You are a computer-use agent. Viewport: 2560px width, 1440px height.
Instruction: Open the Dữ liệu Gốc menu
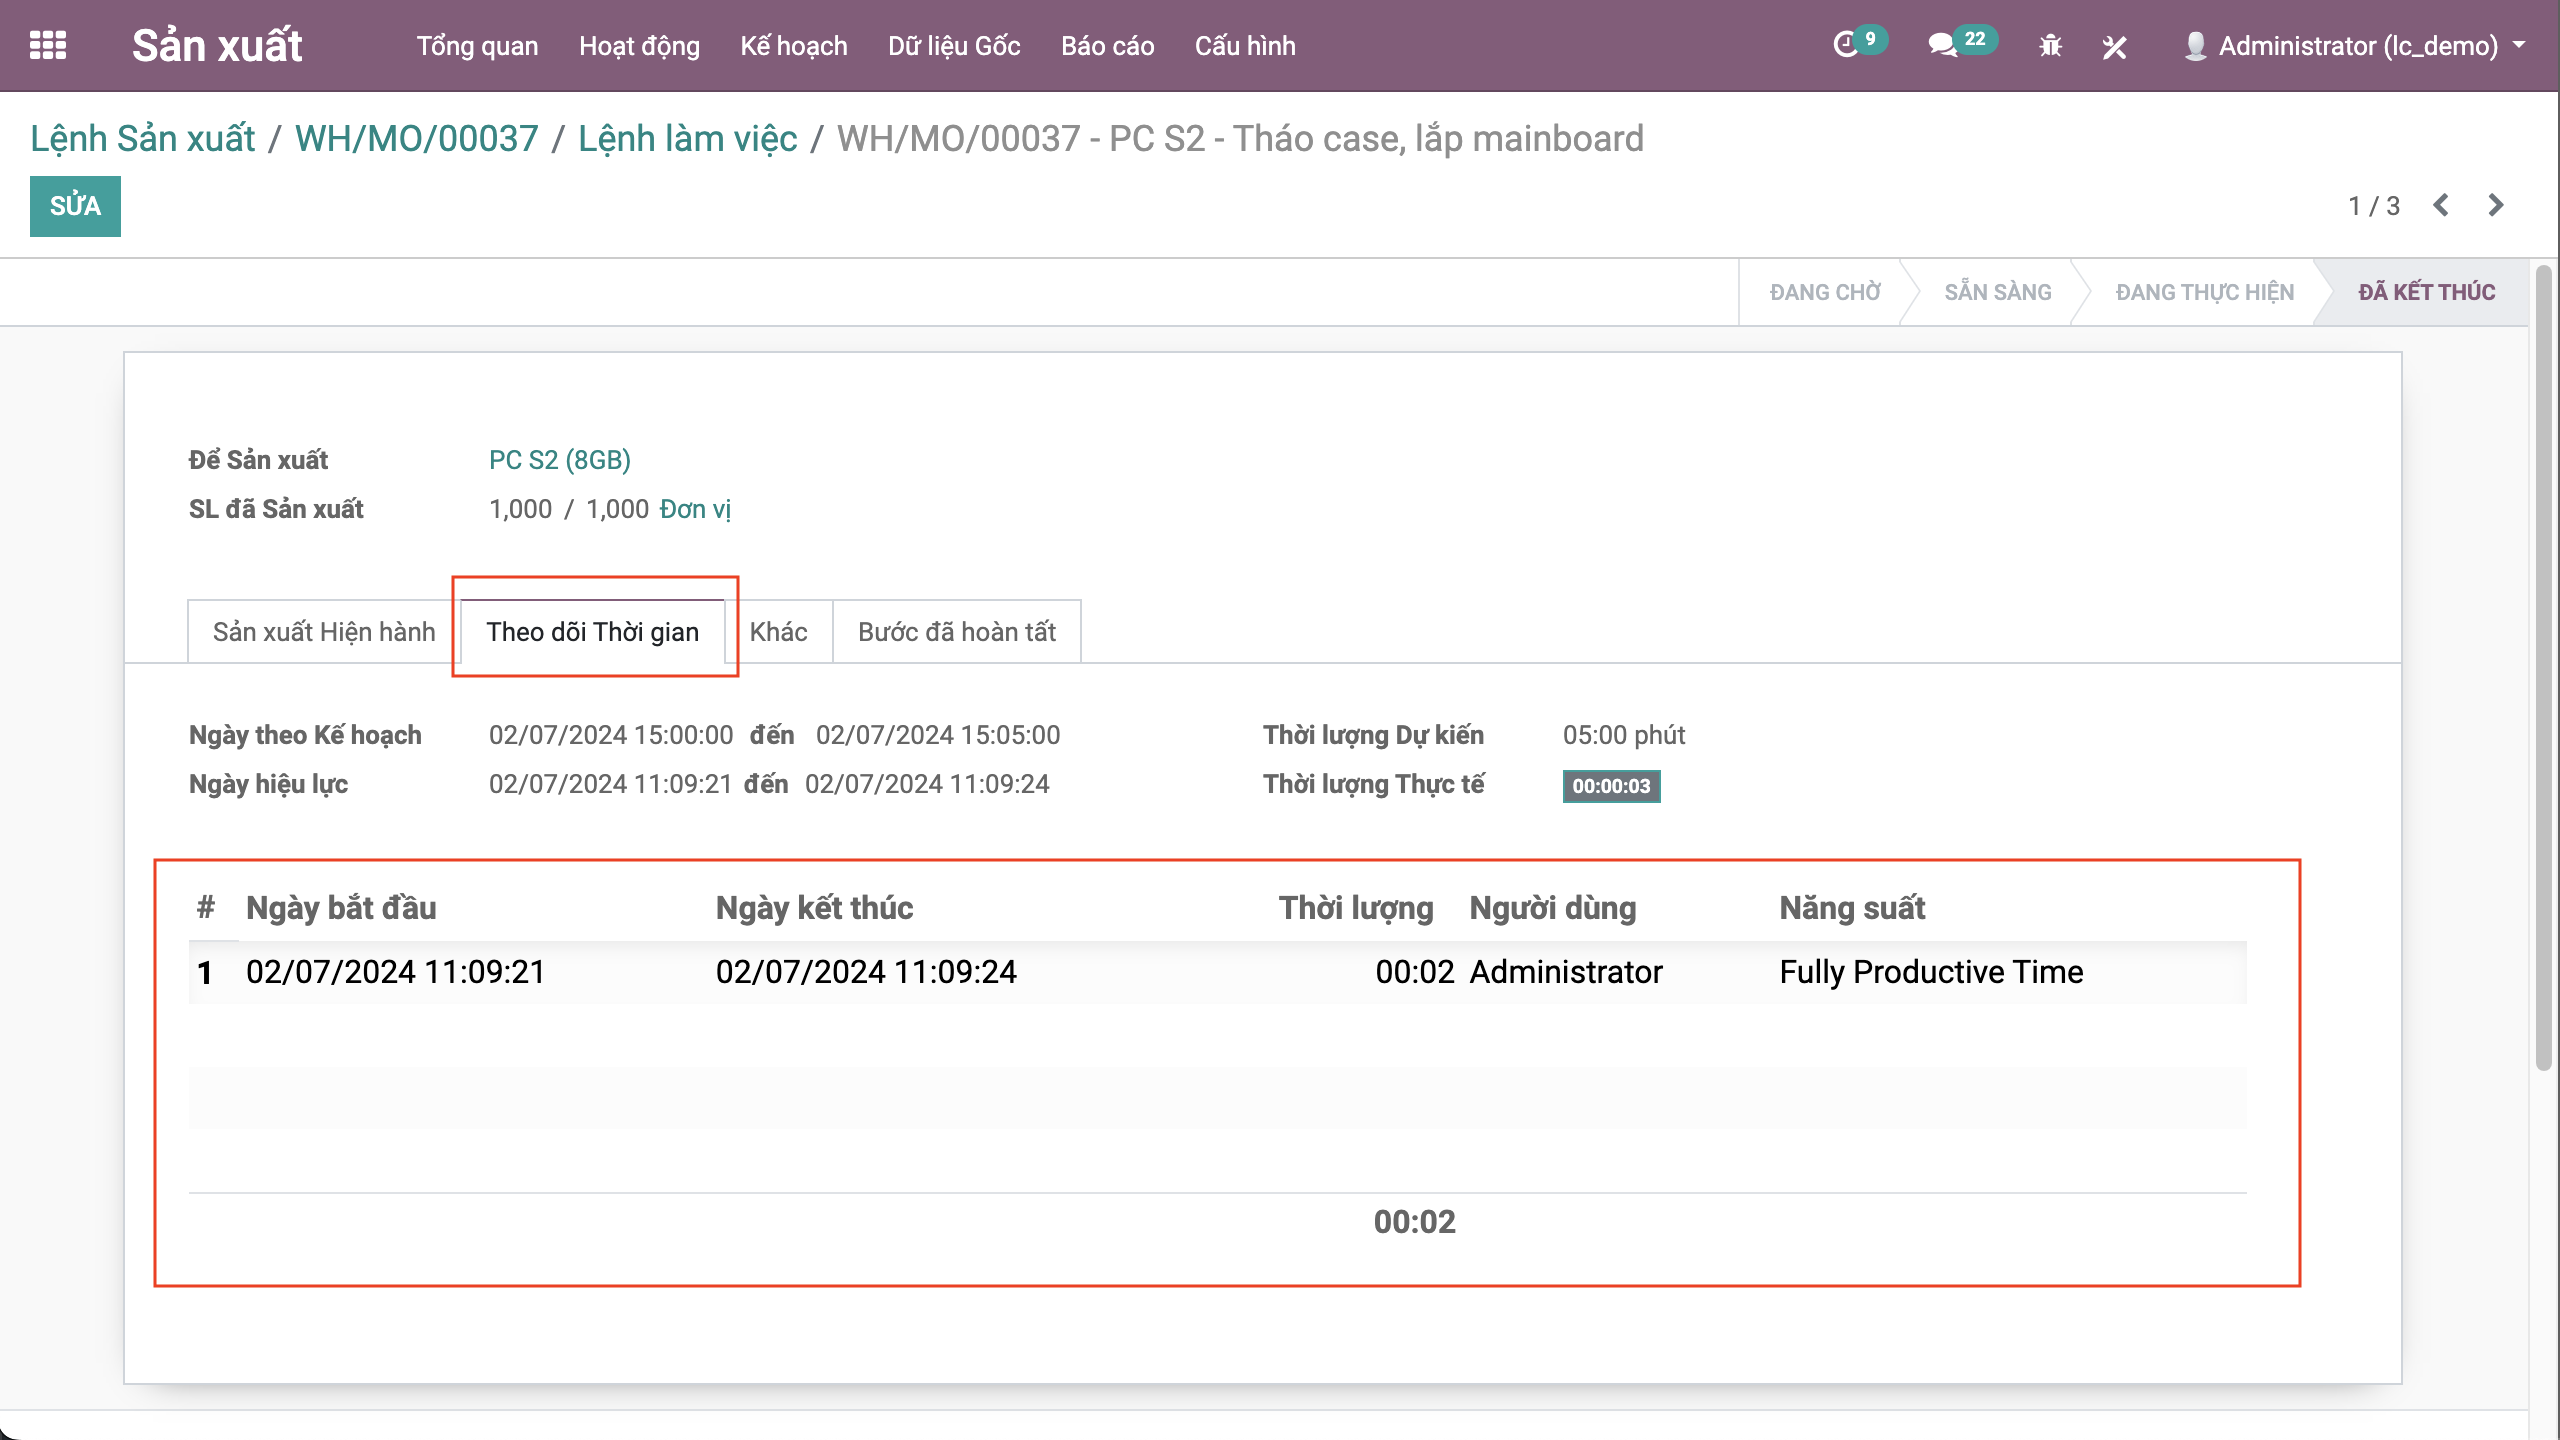(x=954, y=46)
